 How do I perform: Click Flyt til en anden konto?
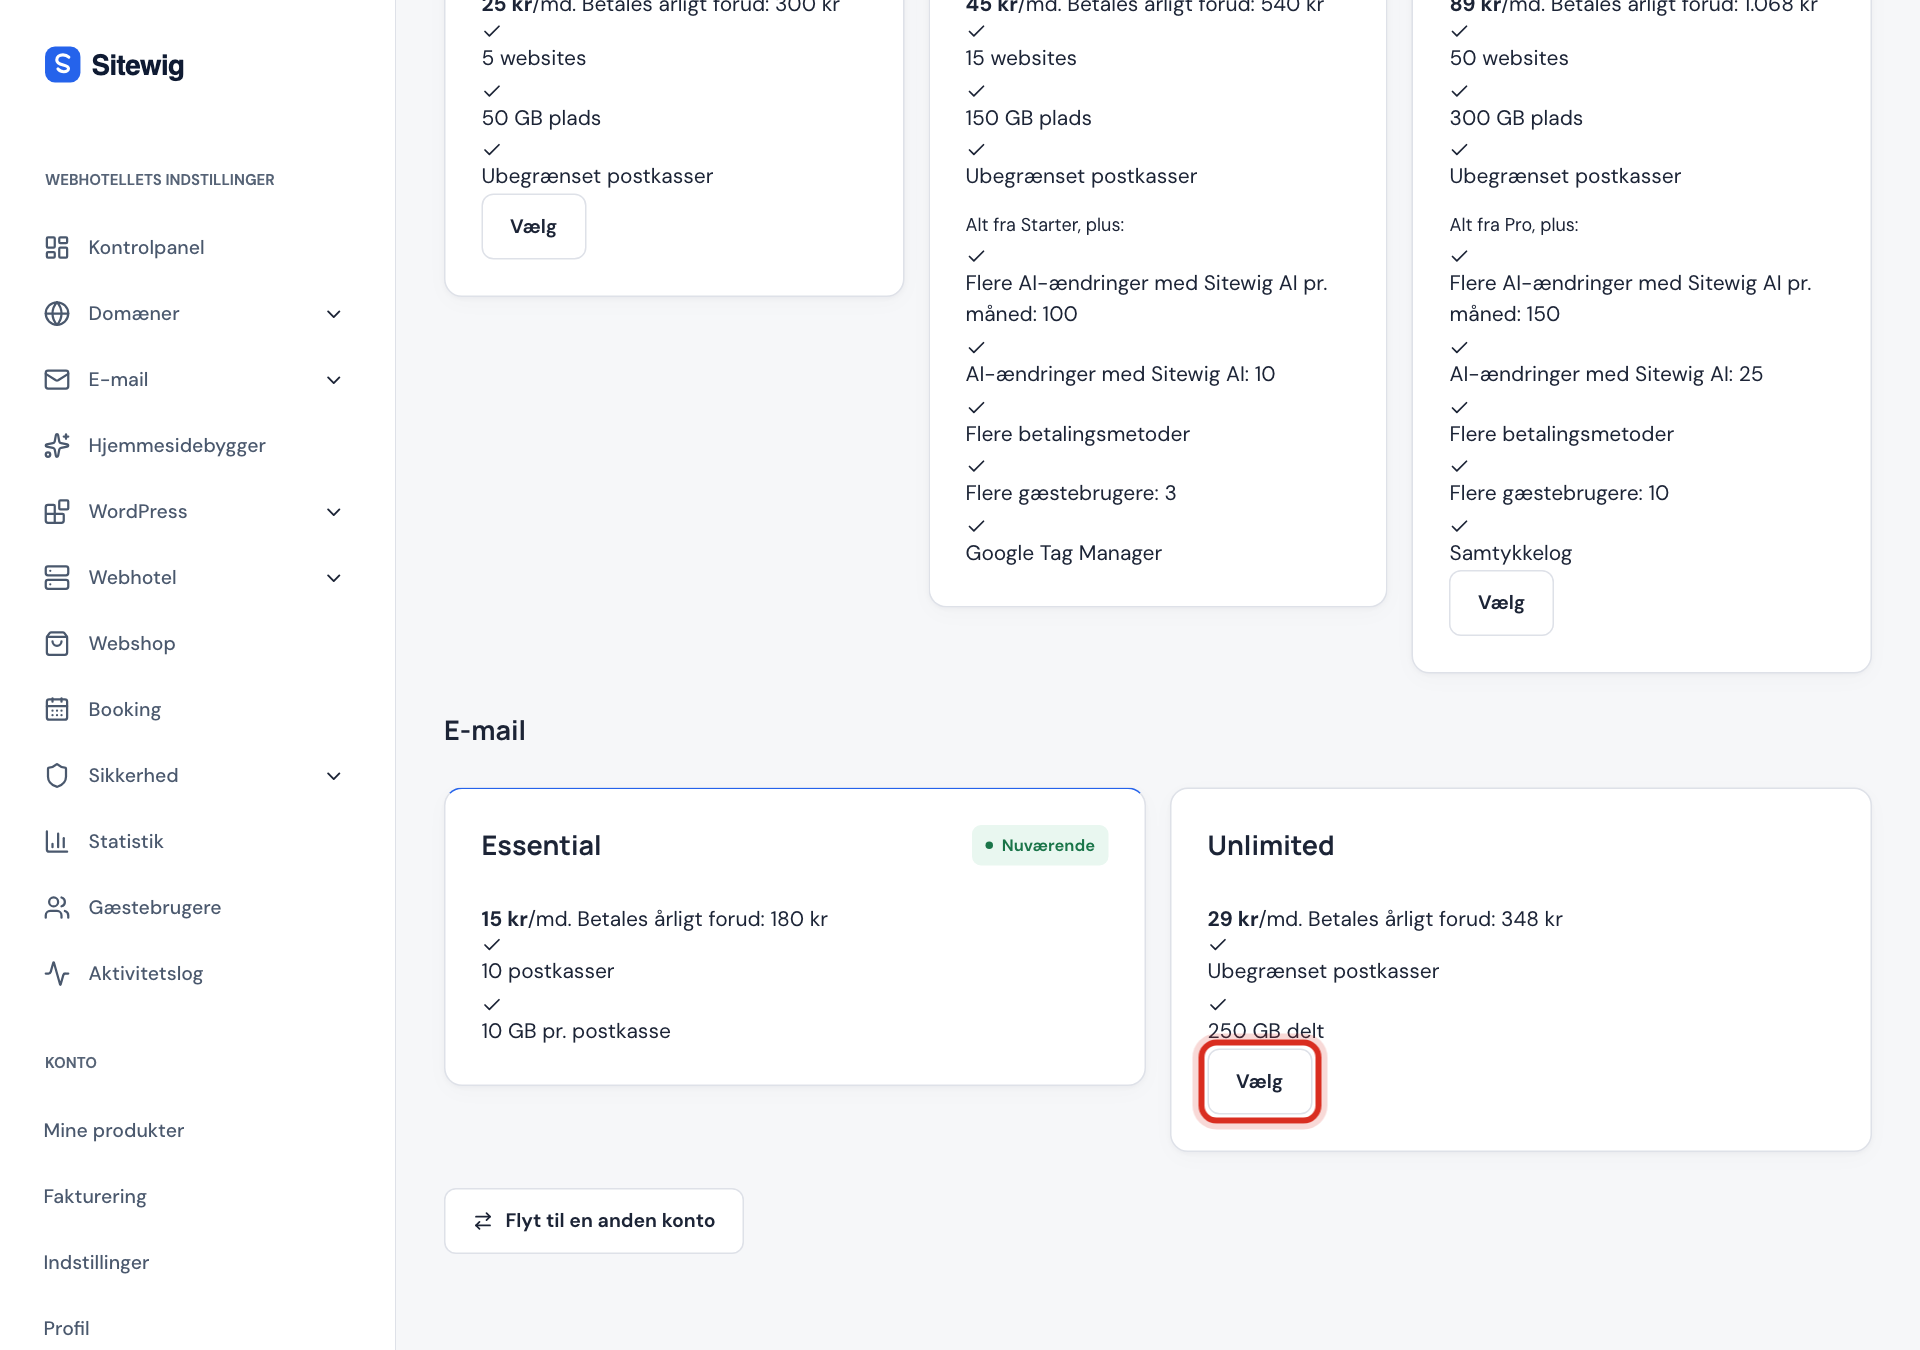point(593,1221)
